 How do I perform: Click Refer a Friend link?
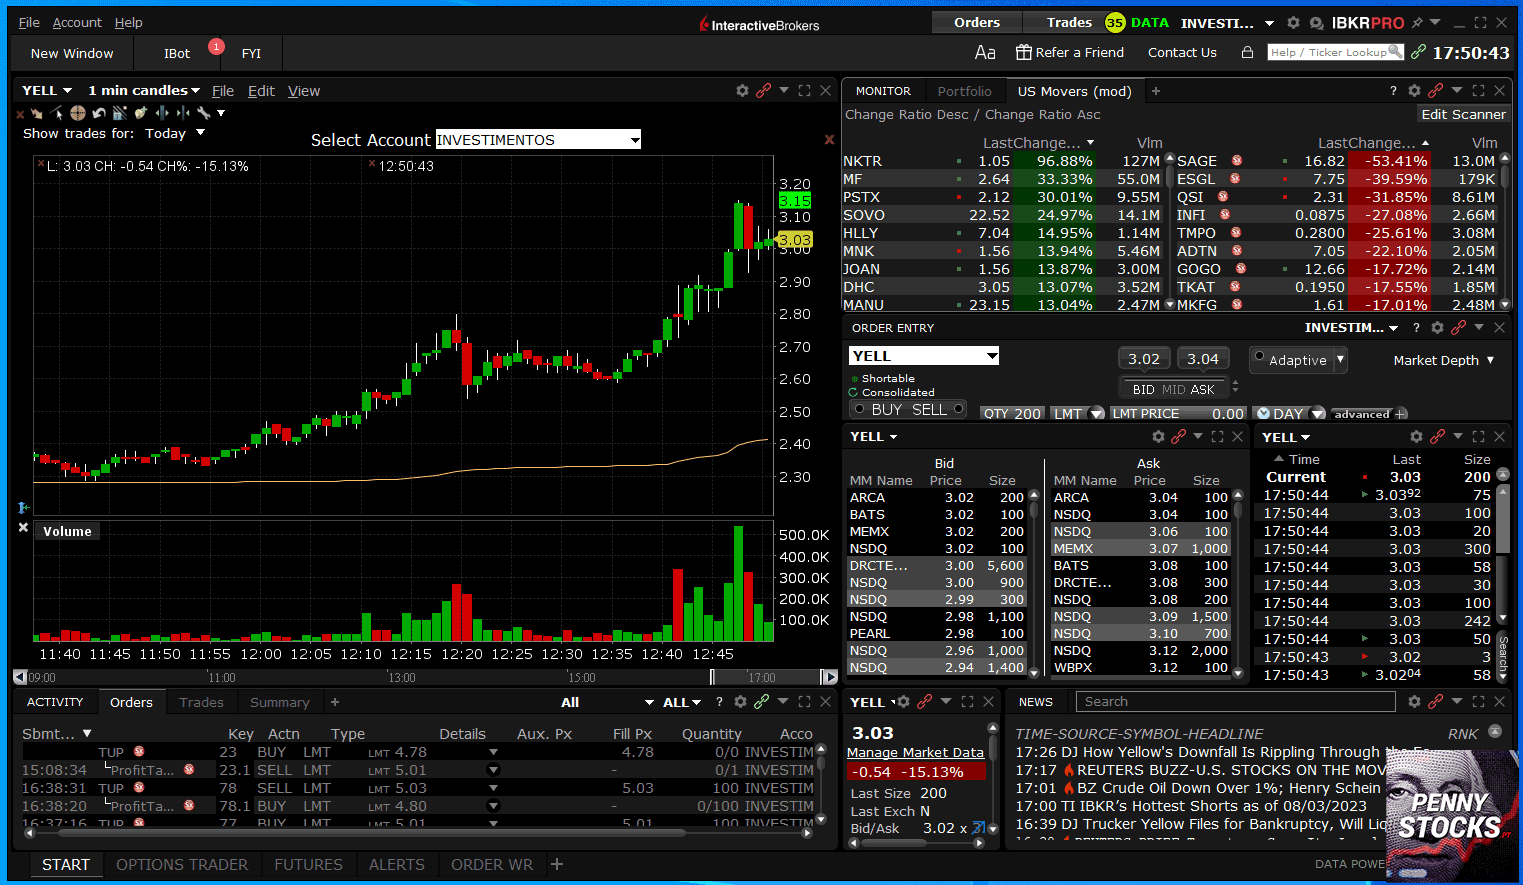1070,52
